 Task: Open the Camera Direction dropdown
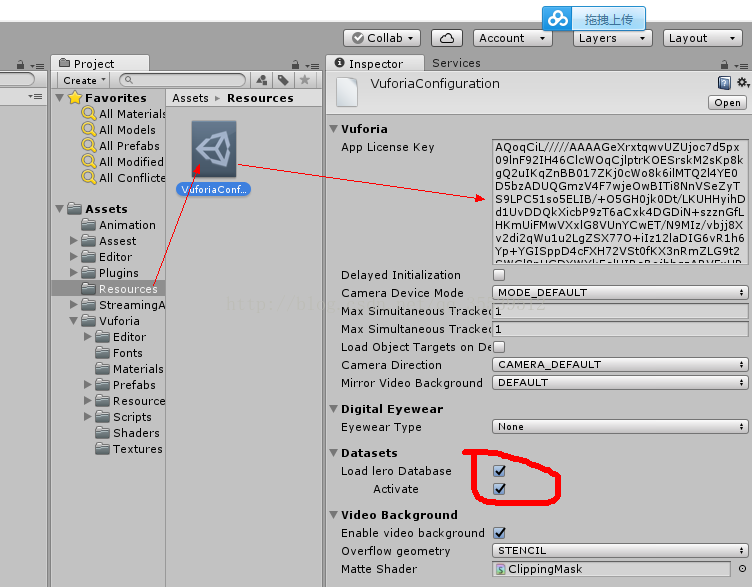pos(620,364)
